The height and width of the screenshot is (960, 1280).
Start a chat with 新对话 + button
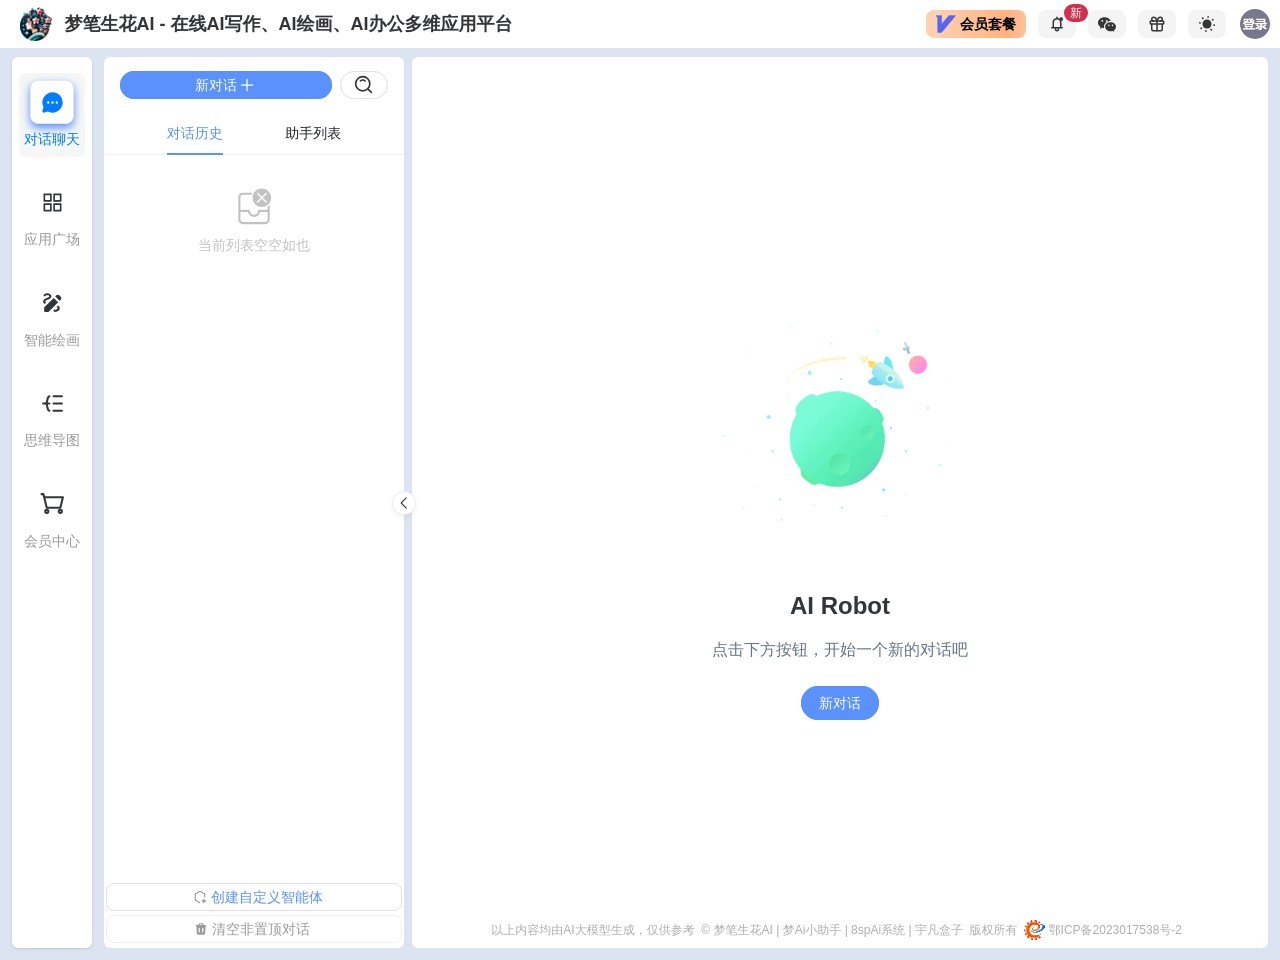click(x=226, y=85)
